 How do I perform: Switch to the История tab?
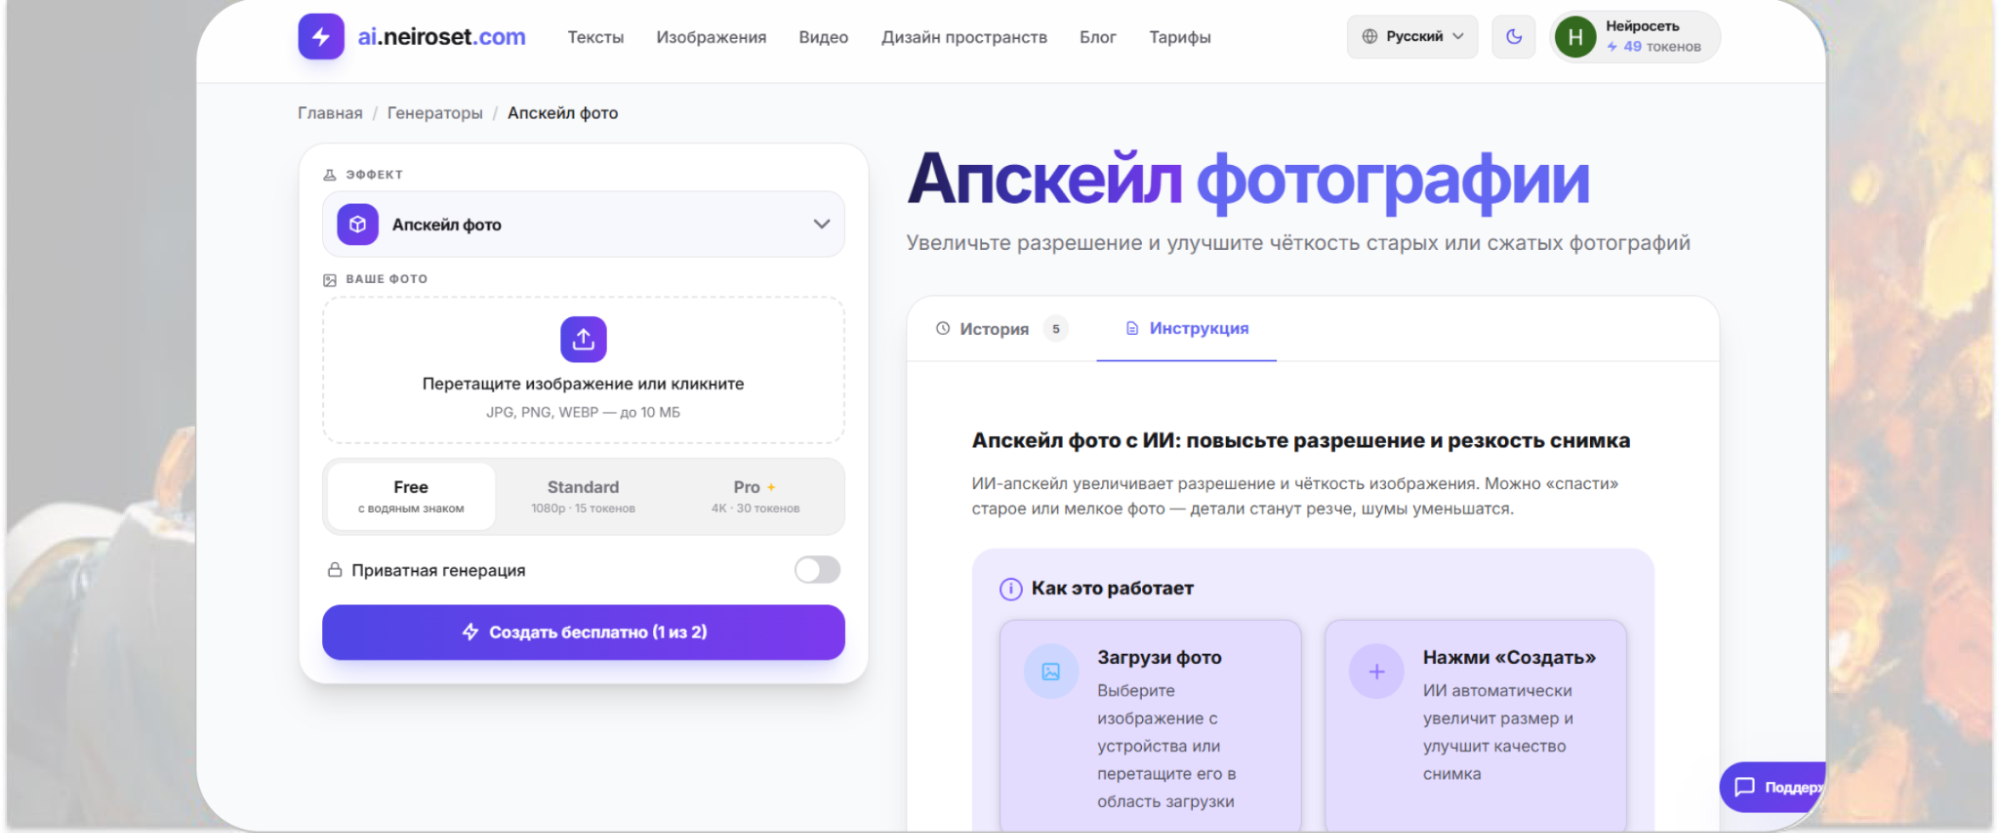(1000, 329)
